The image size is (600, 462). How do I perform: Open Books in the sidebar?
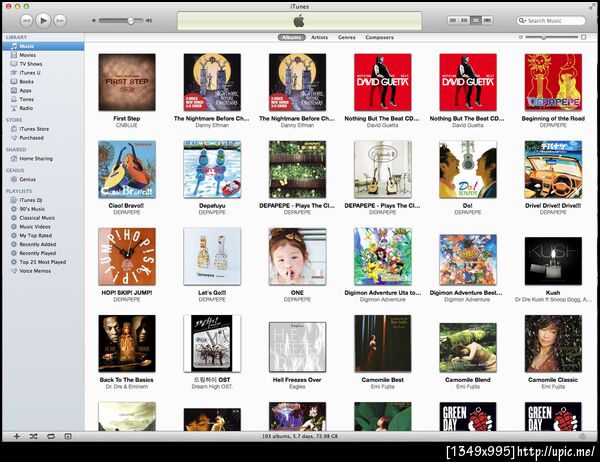43,82
